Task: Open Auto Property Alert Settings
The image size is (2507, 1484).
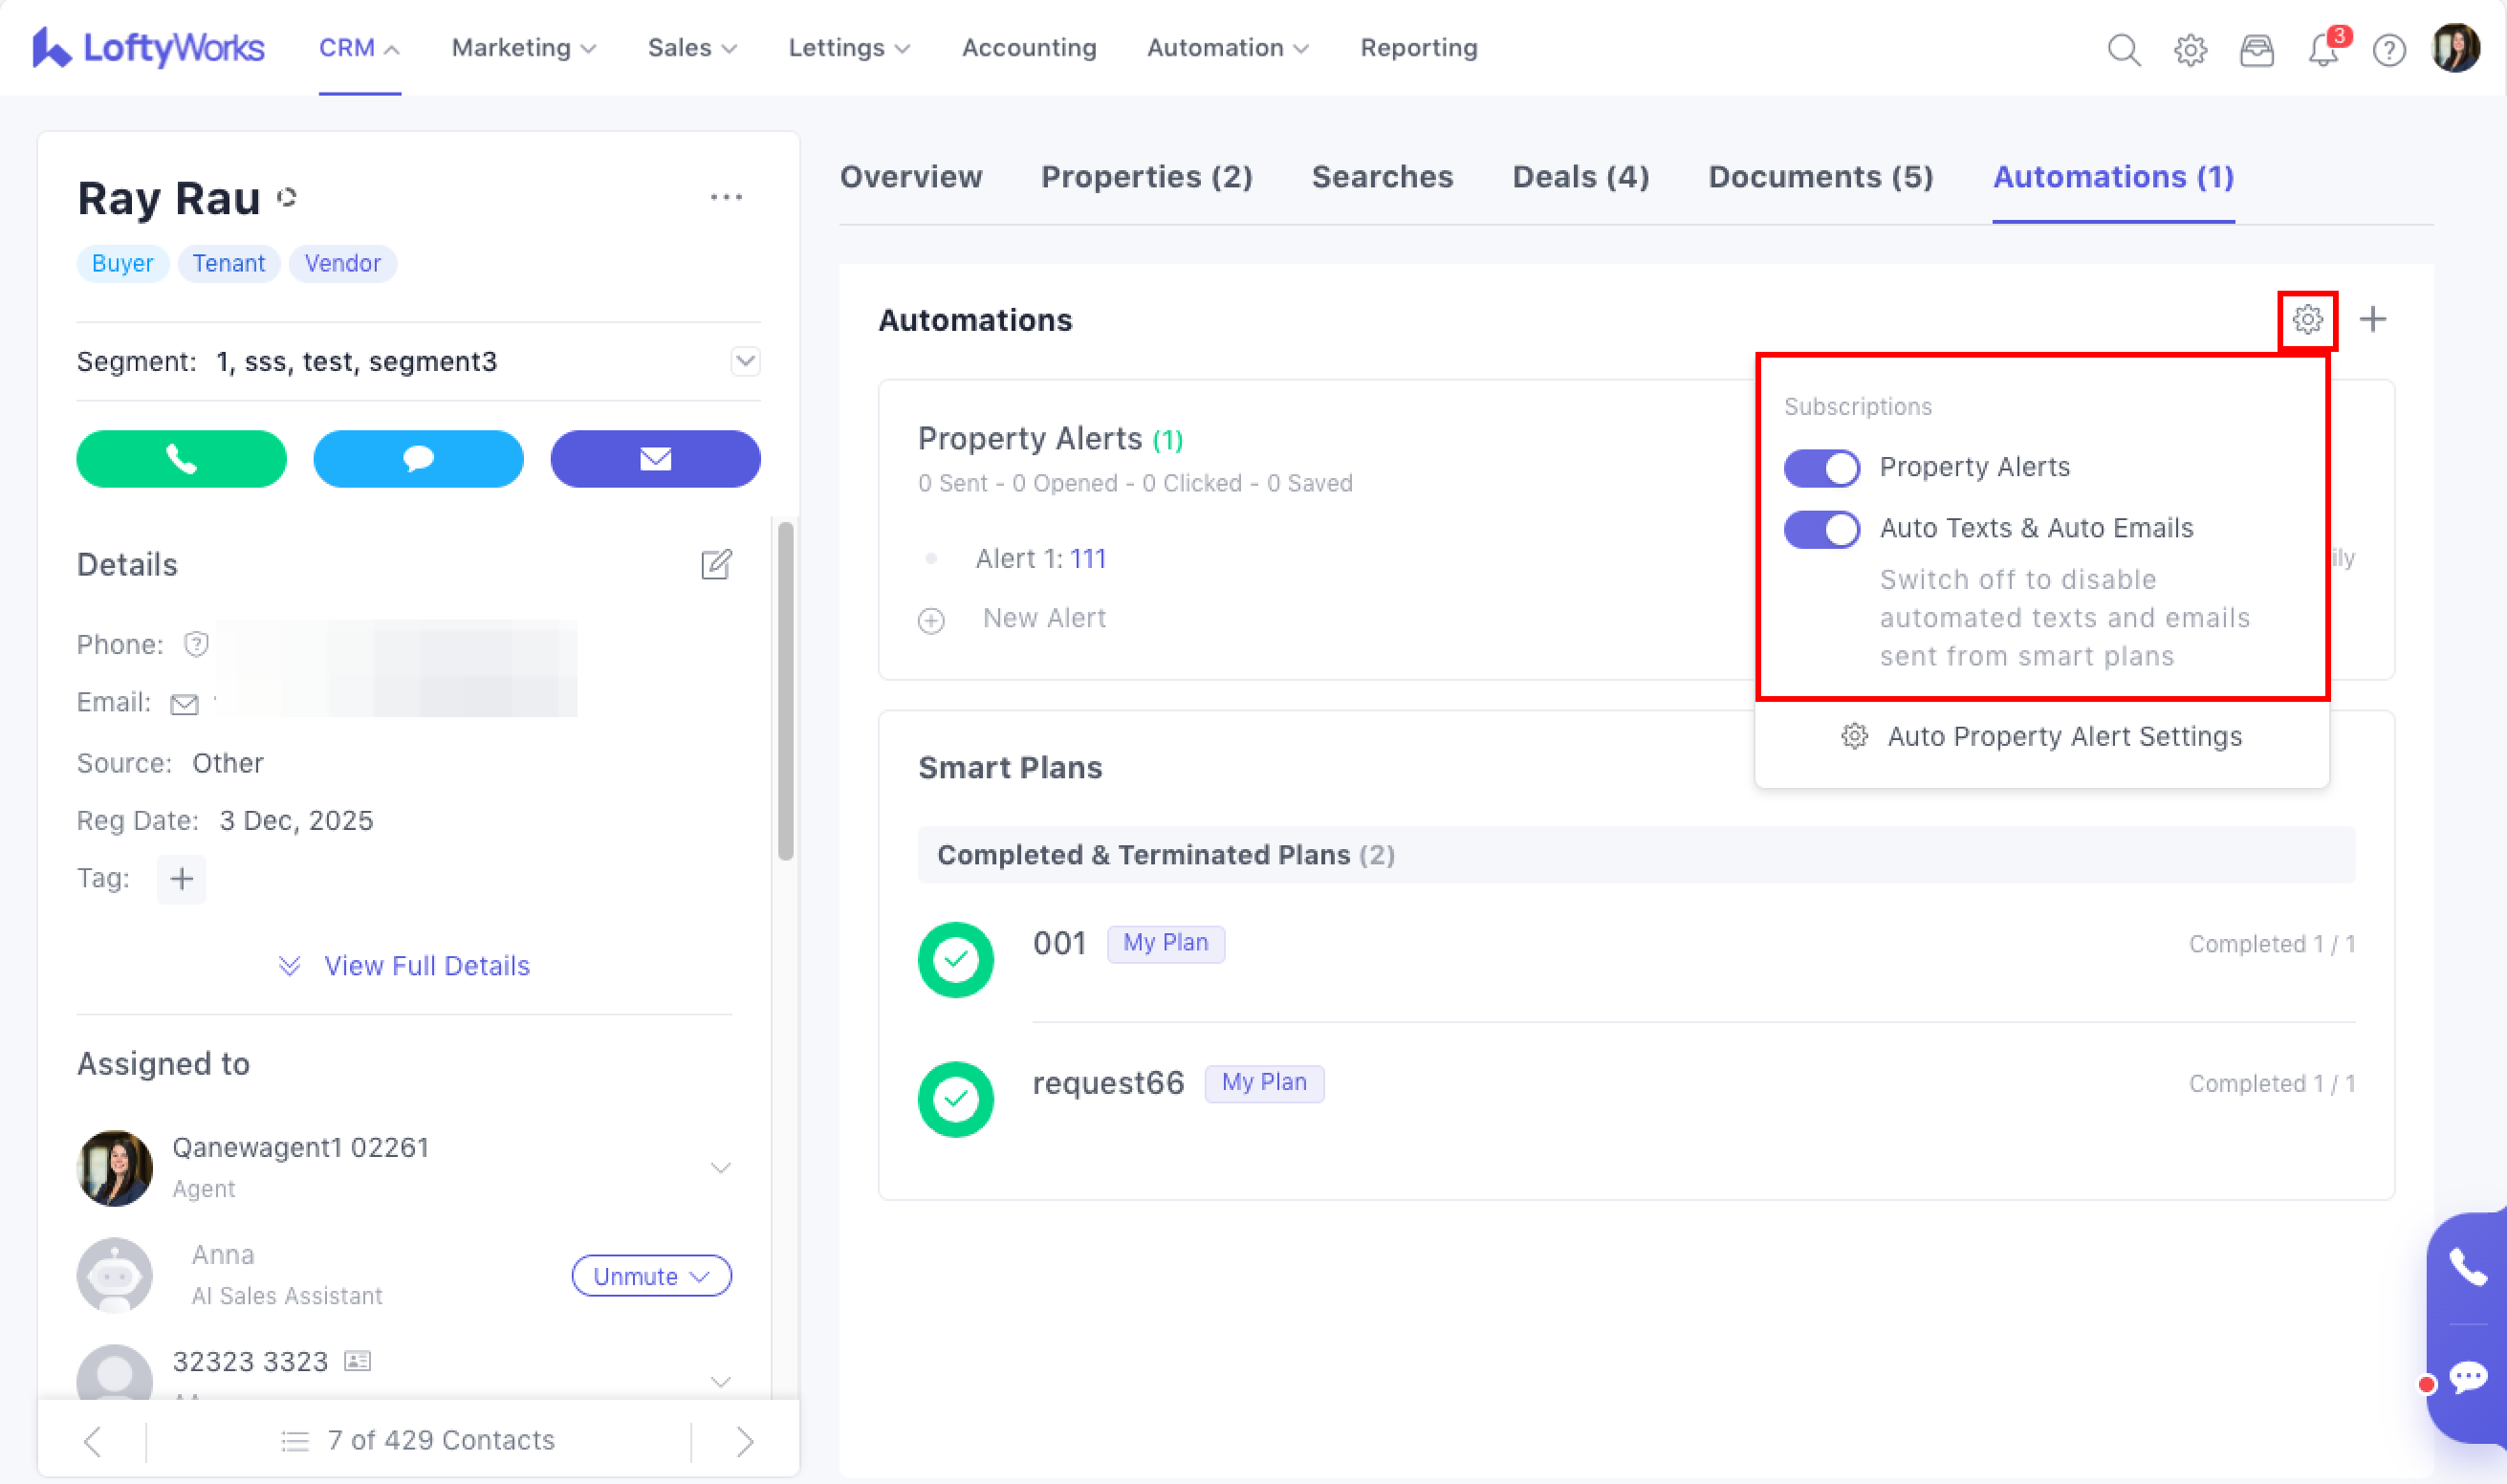Action: [x=2063, y=737]
